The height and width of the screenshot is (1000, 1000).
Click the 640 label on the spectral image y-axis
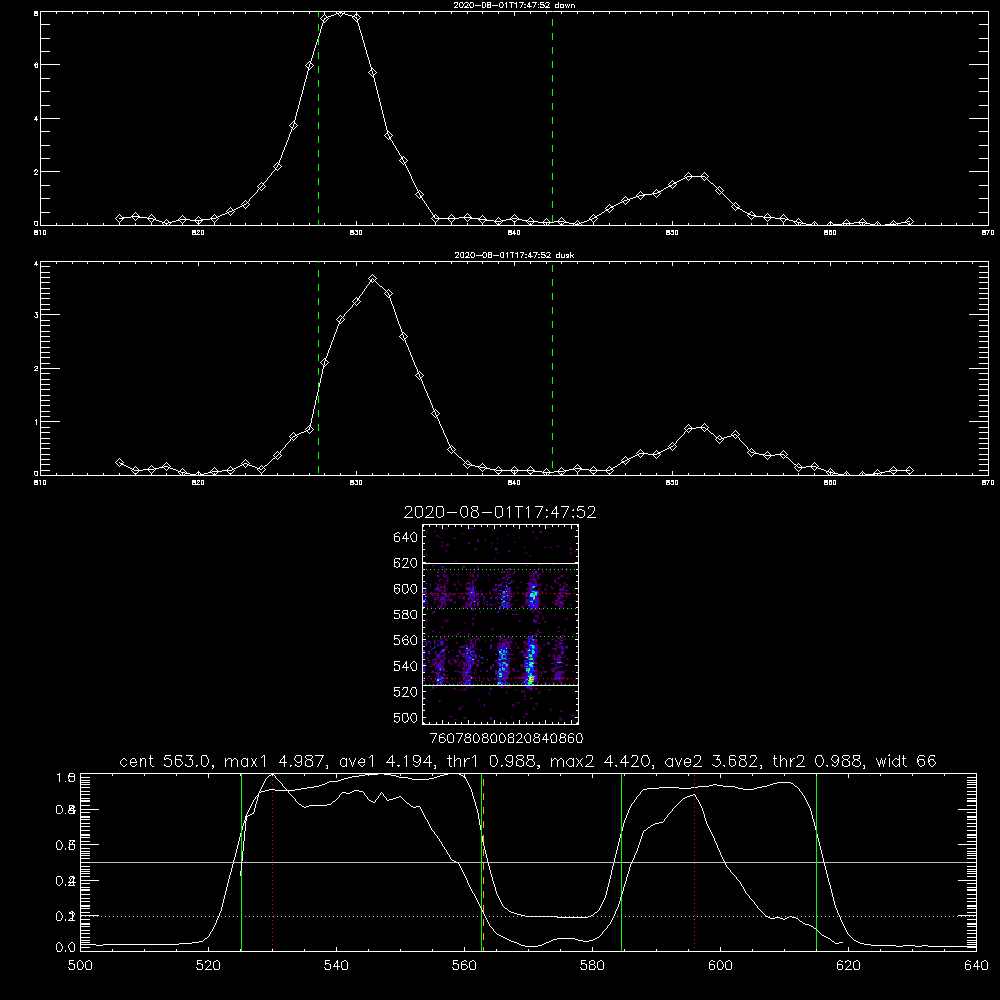pos(406,538)
